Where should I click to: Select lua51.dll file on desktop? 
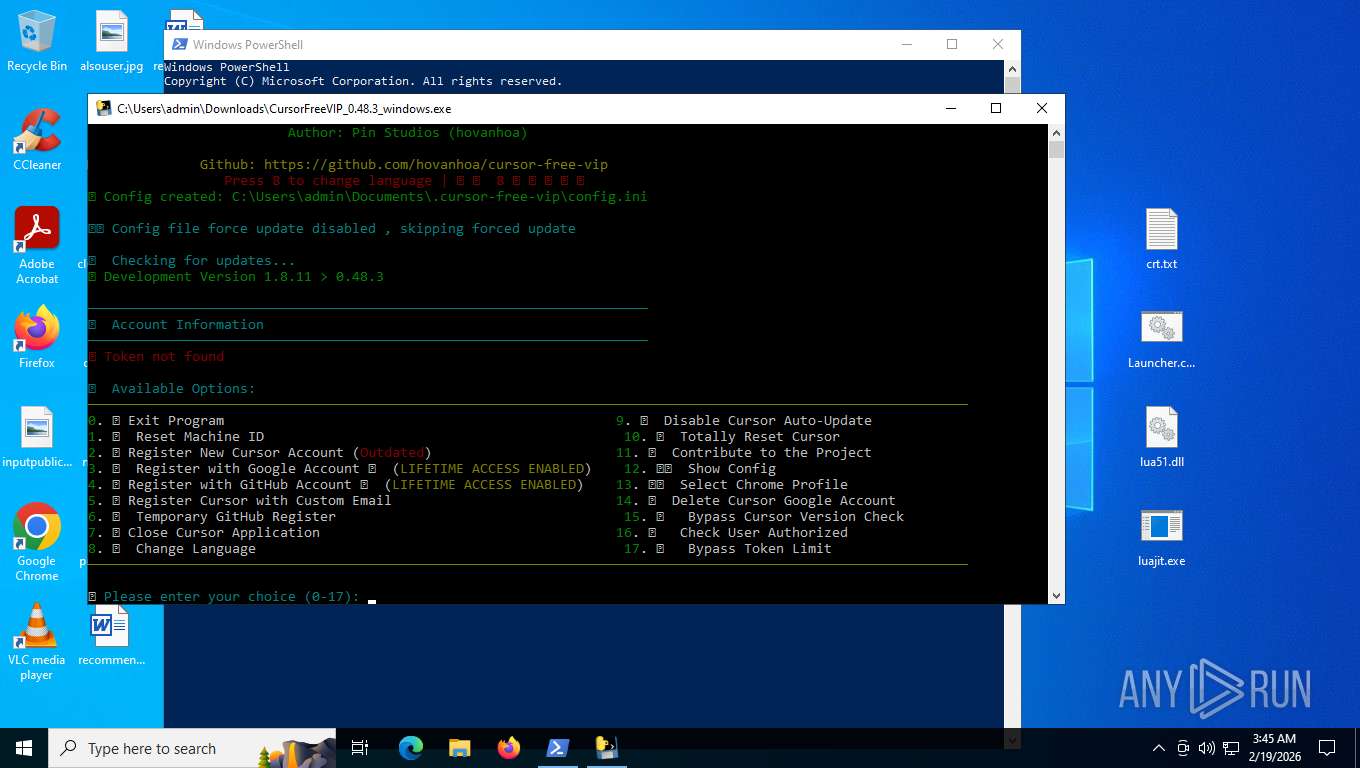pos(1162,438)
